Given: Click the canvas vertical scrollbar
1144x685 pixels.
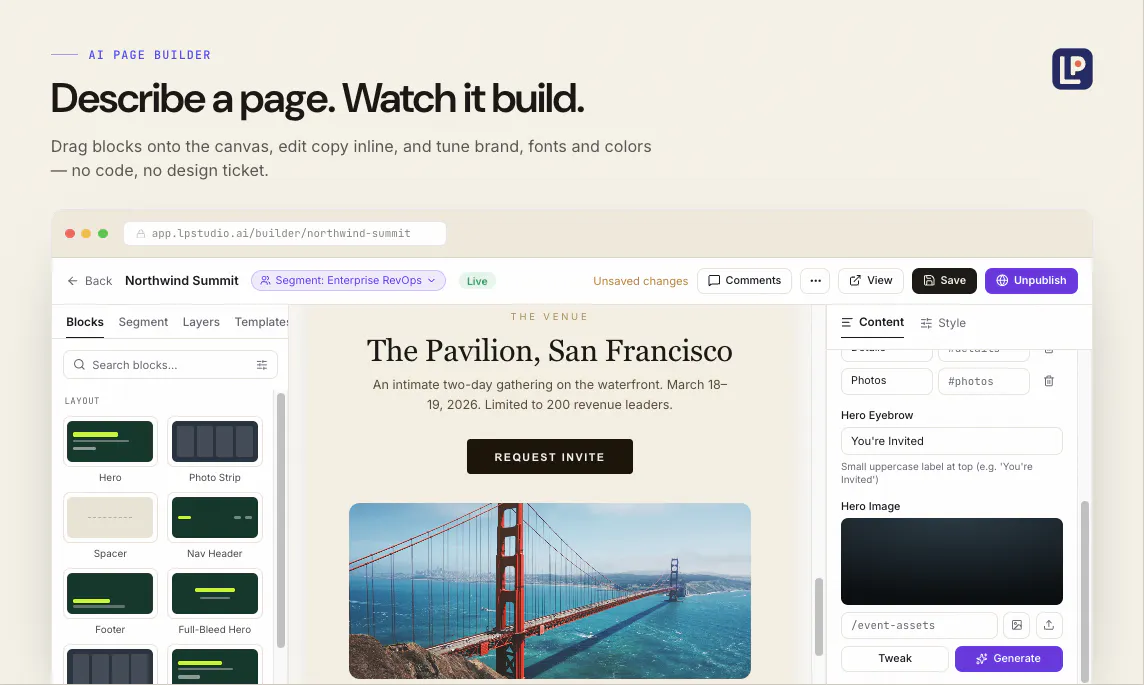Looking at the screenshot, I should 819,616.
